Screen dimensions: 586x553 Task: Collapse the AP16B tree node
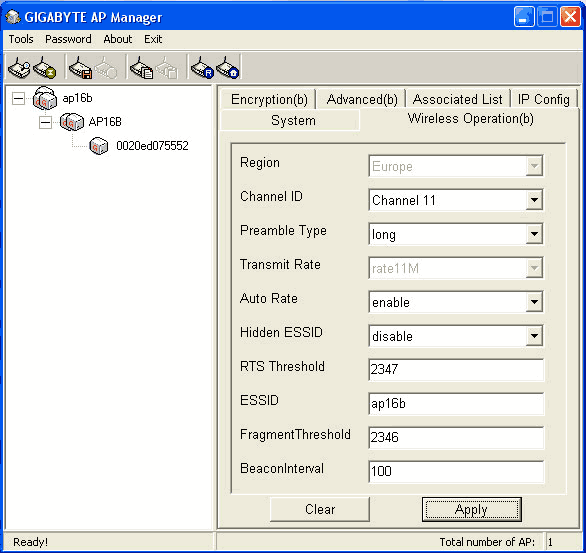click(x=45, y=122)
